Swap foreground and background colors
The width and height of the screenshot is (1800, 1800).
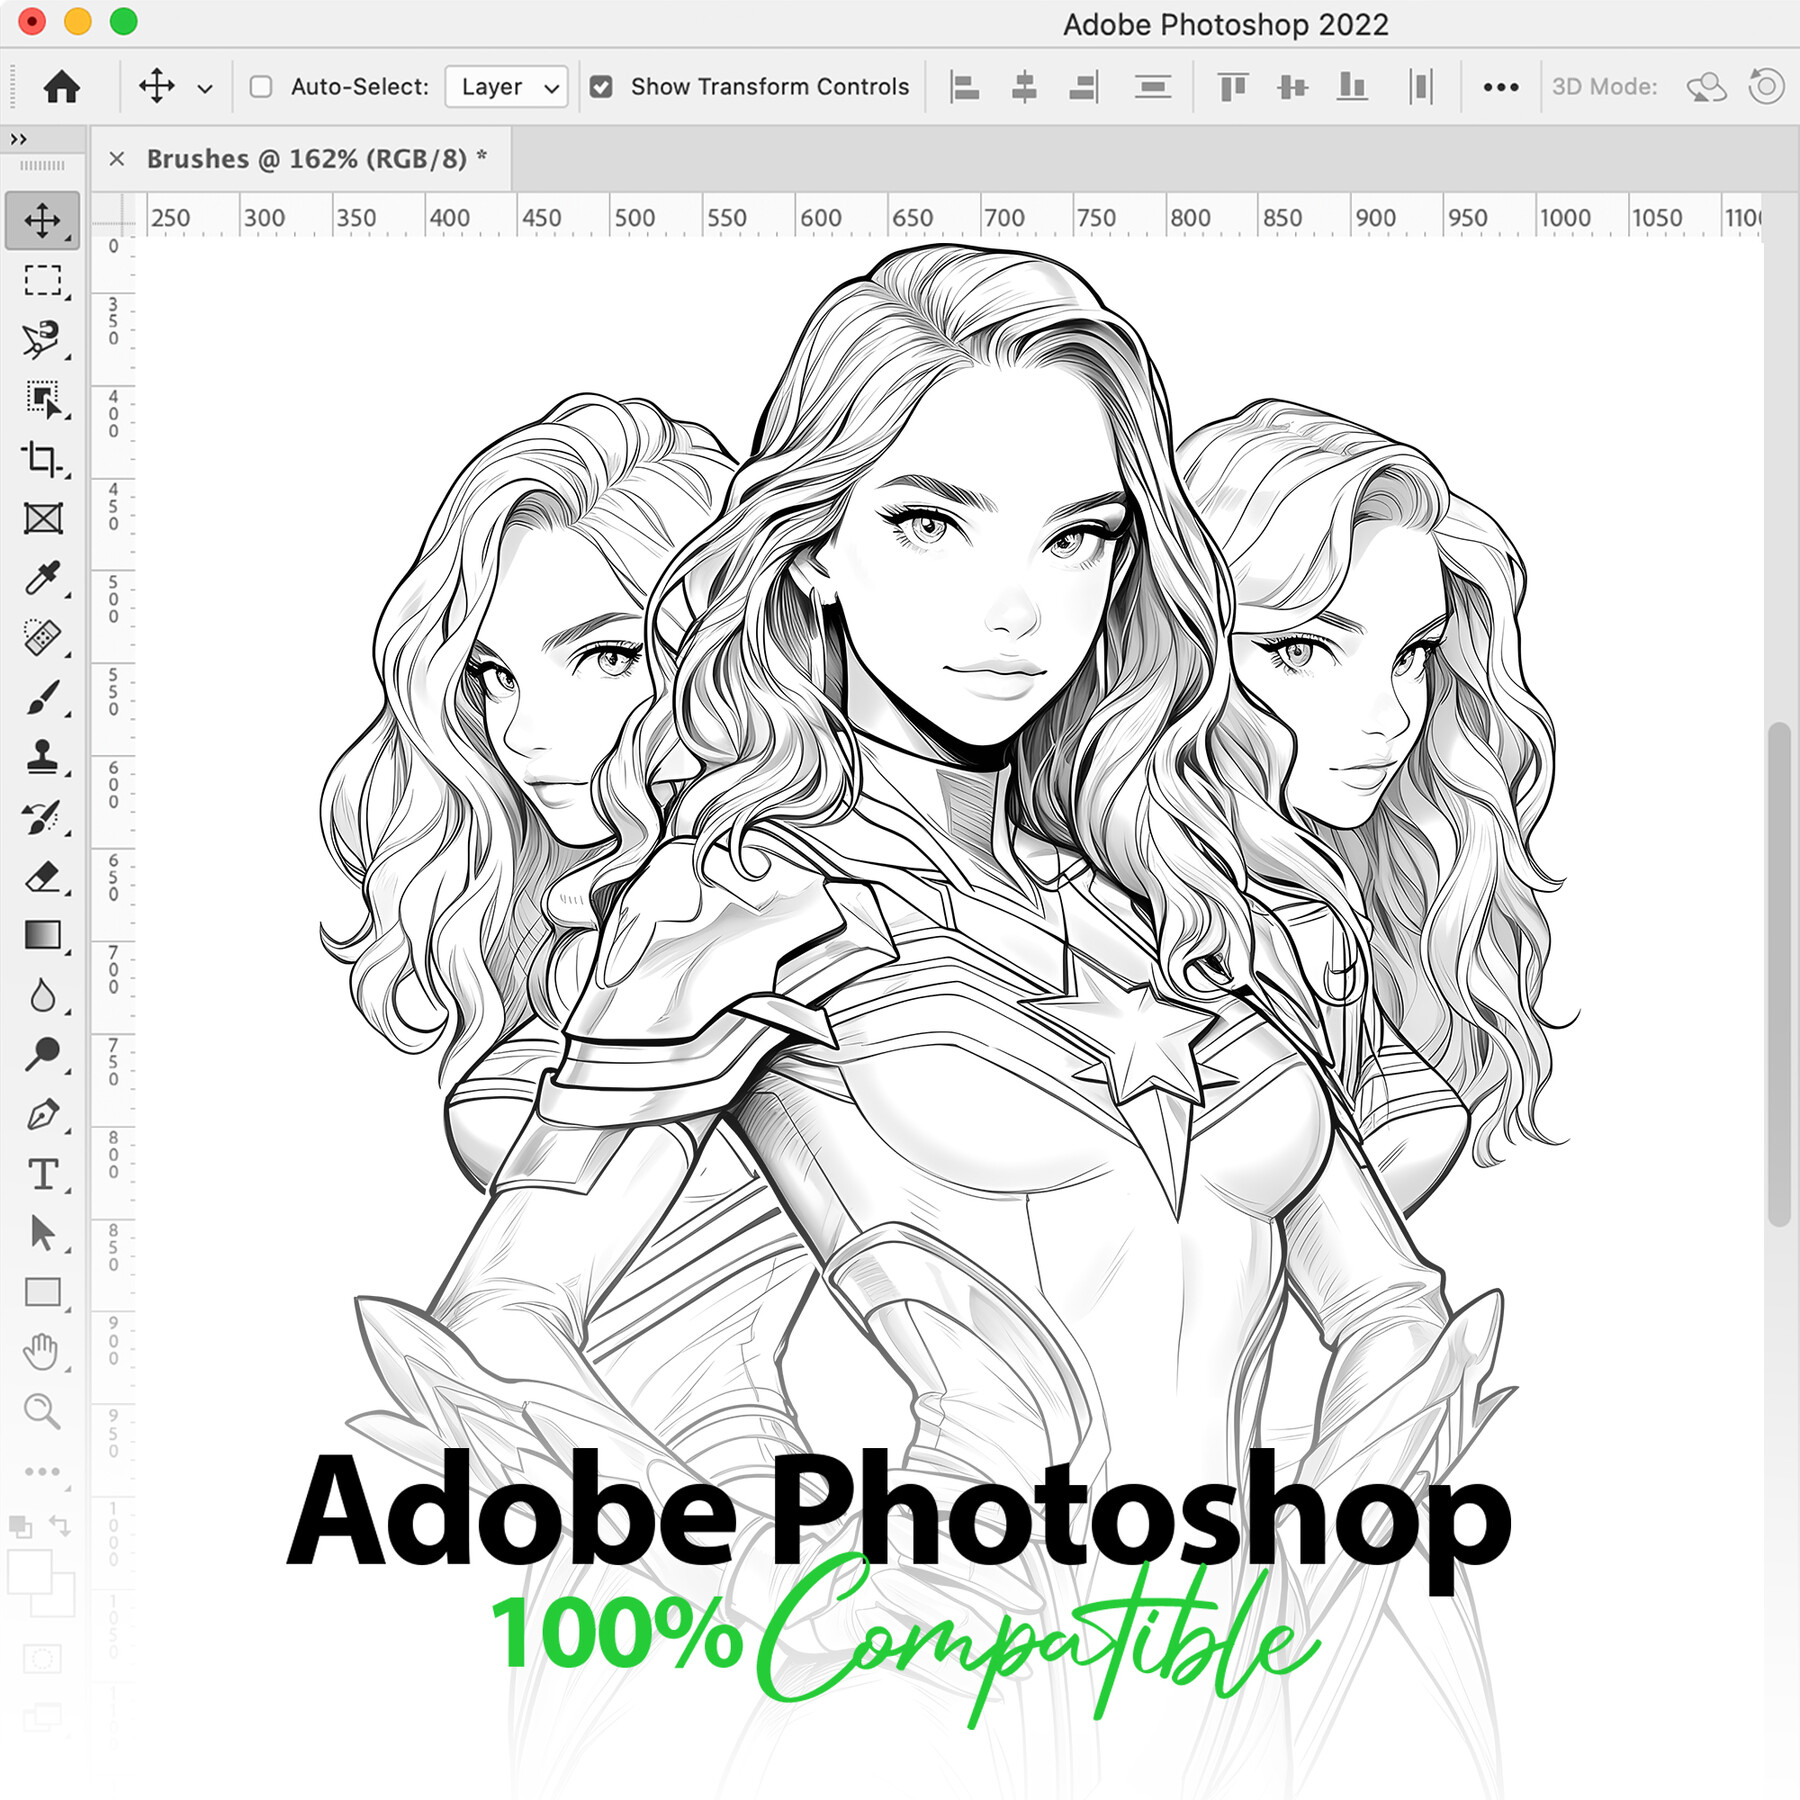(60, 1527)
